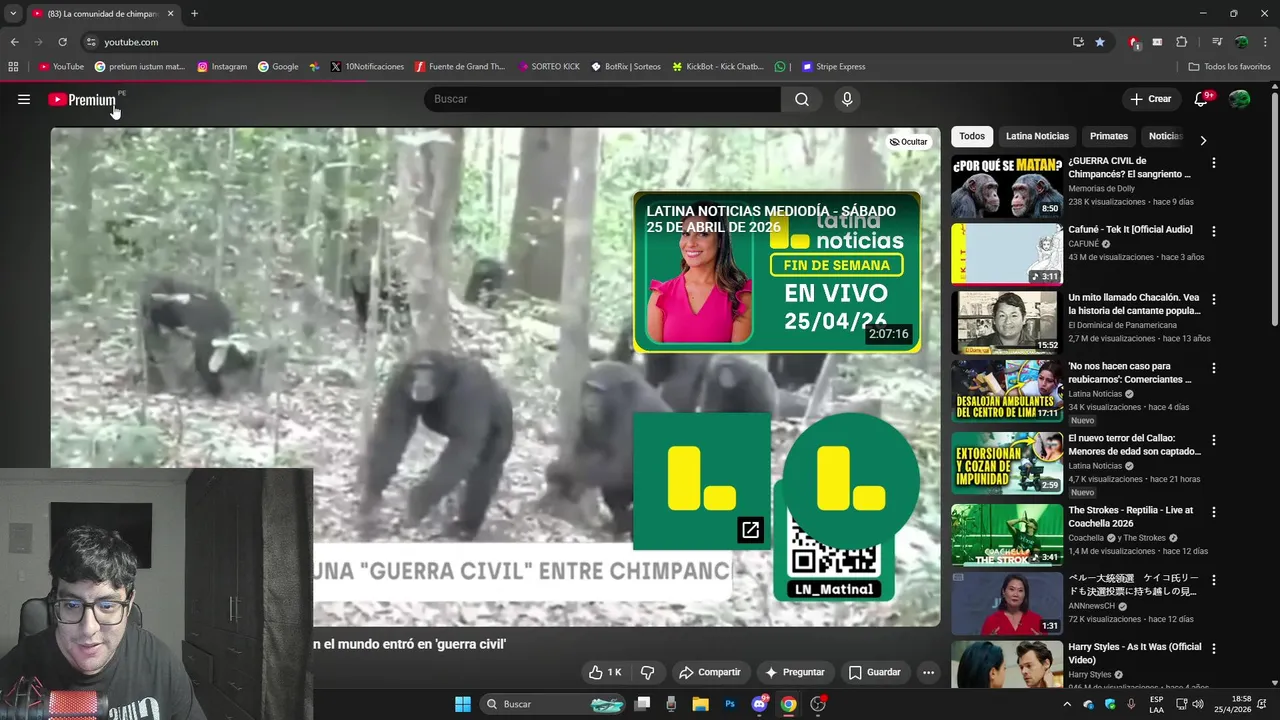Screen dimensions: 1280x720
Task: Open The Strokes - Reptilia Coachella thumbnail
Action: [x=1007, y=535]
